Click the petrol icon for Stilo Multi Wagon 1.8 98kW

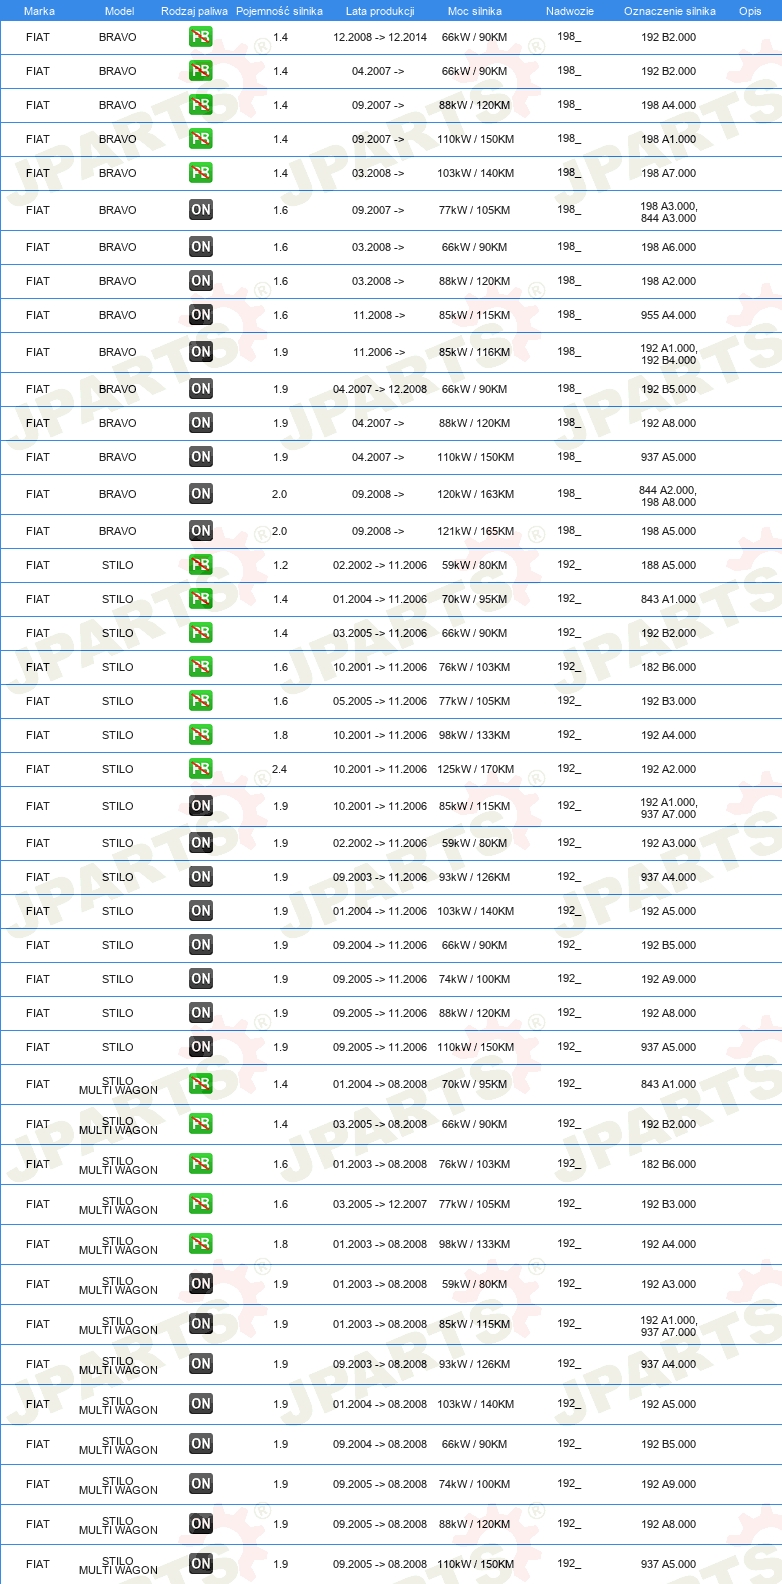[201, 1244]
